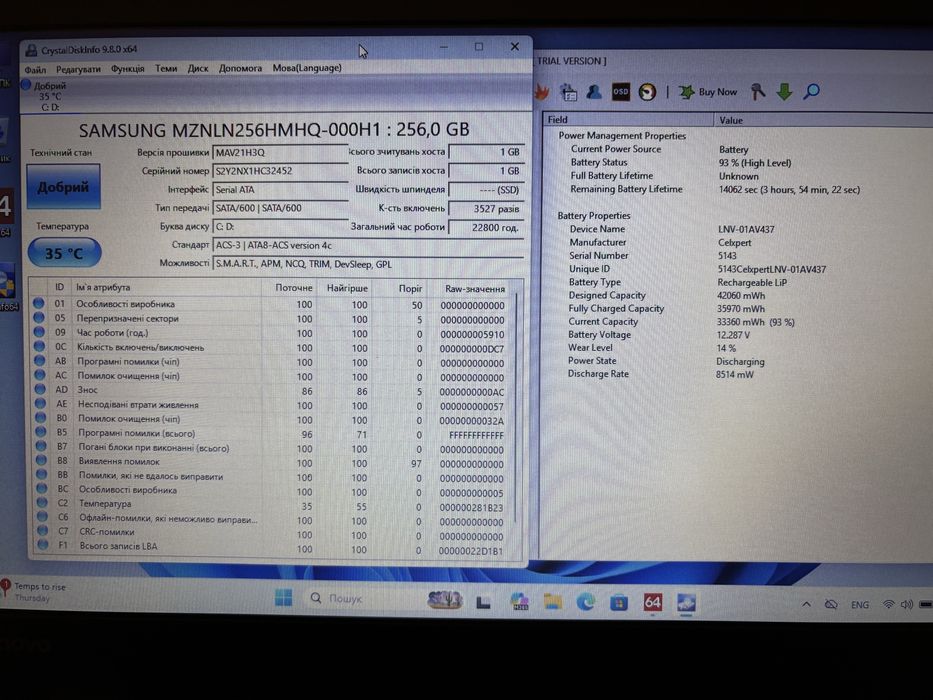Screen dimensions: 933x700
Task: Select the AE Несподівані втрати живлення row
Action: coord(271,405)
